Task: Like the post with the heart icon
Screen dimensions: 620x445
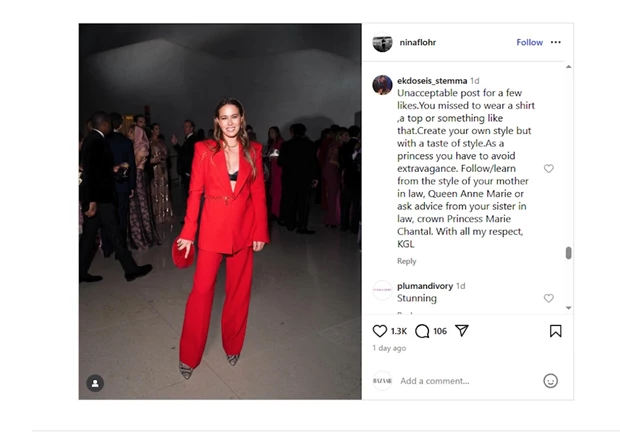Action: tap(380, 331)
